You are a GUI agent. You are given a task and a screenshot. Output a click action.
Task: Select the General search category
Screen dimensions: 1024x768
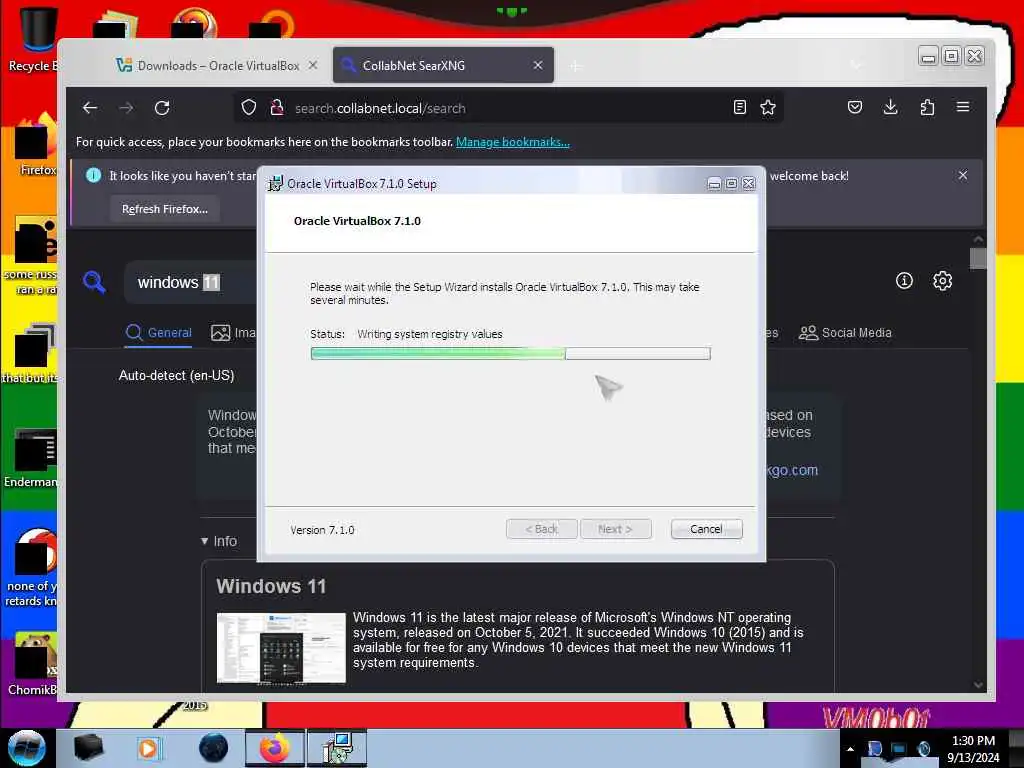(159, 332)
